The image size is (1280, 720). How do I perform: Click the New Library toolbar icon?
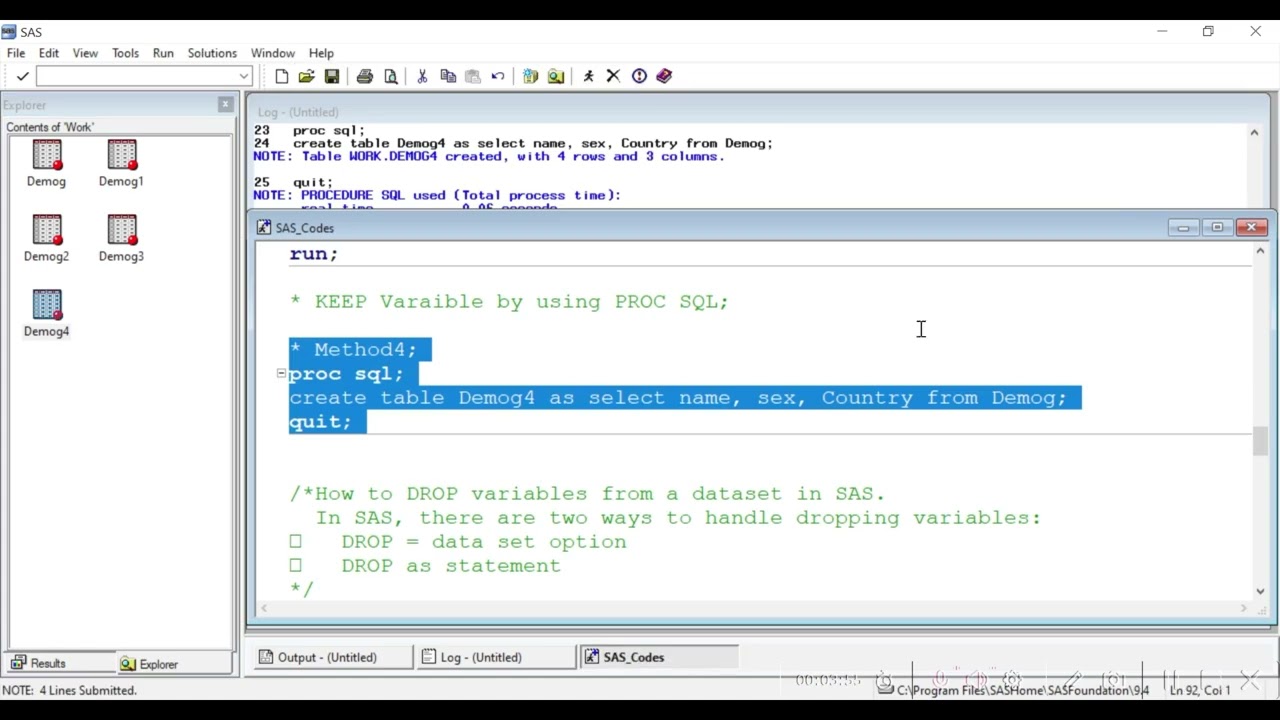(x=530, y=76)
